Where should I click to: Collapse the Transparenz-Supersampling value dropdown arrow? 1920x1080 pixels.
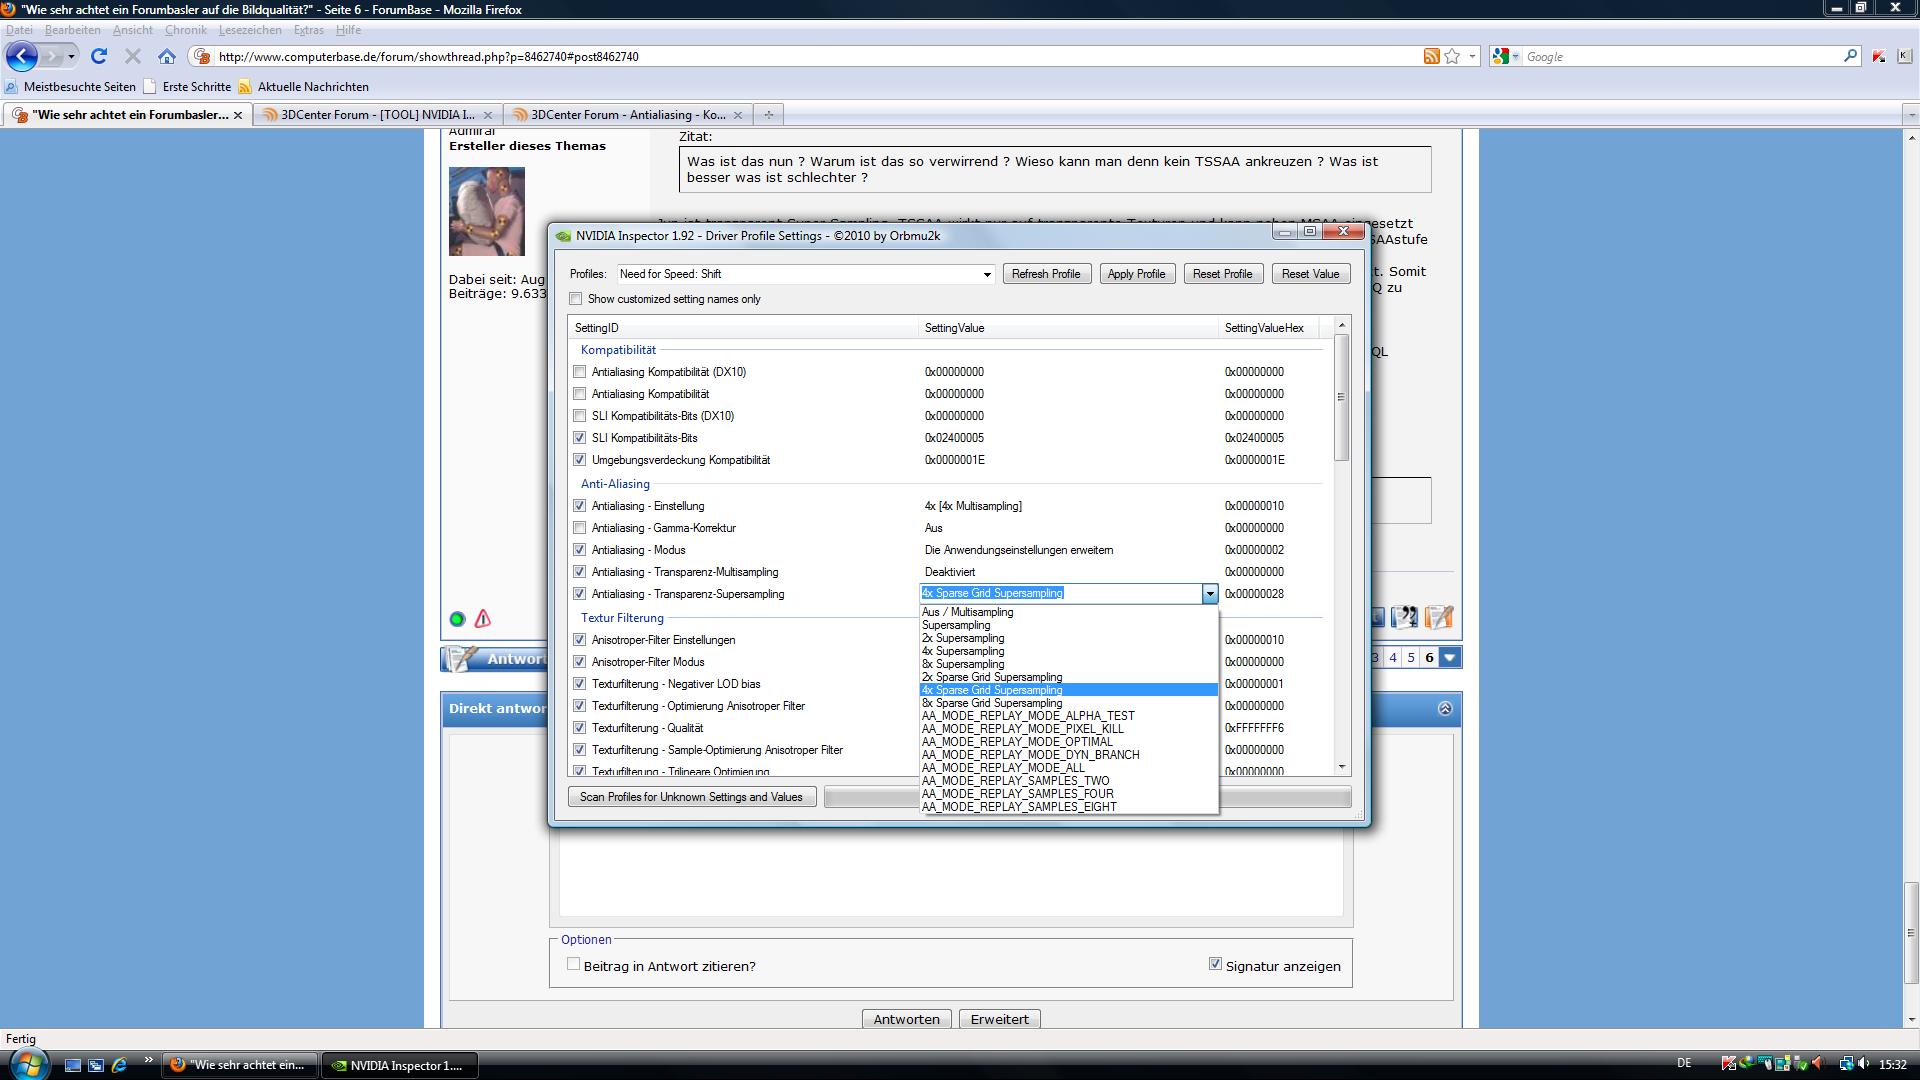[x=1209, y=594]
